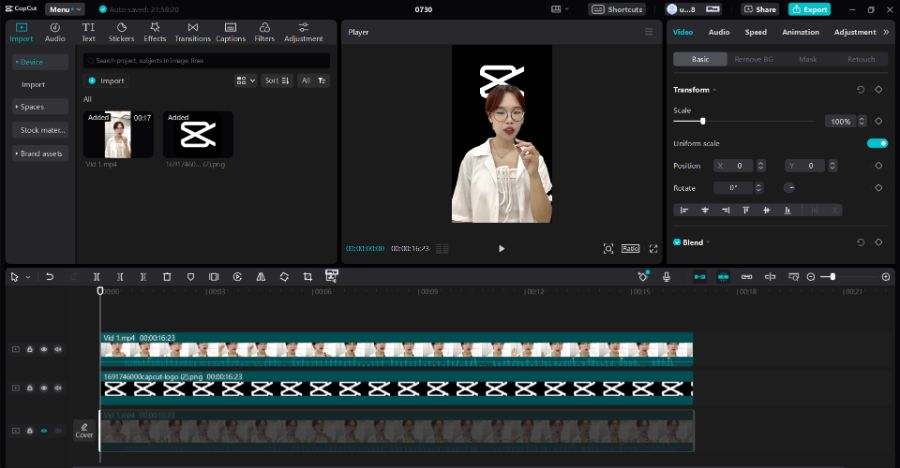Open the Sort dropdown in media panel

coord(277,81)
